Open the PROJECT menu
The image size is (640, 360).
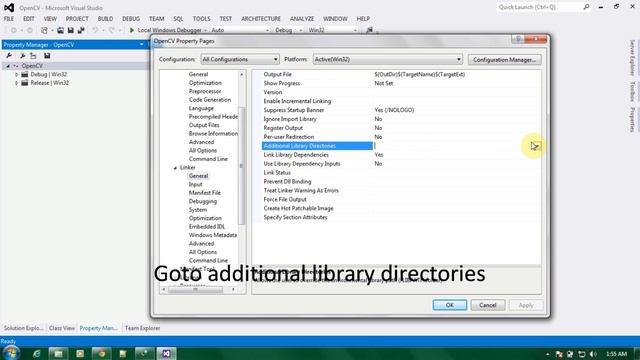tap(77, 19)
